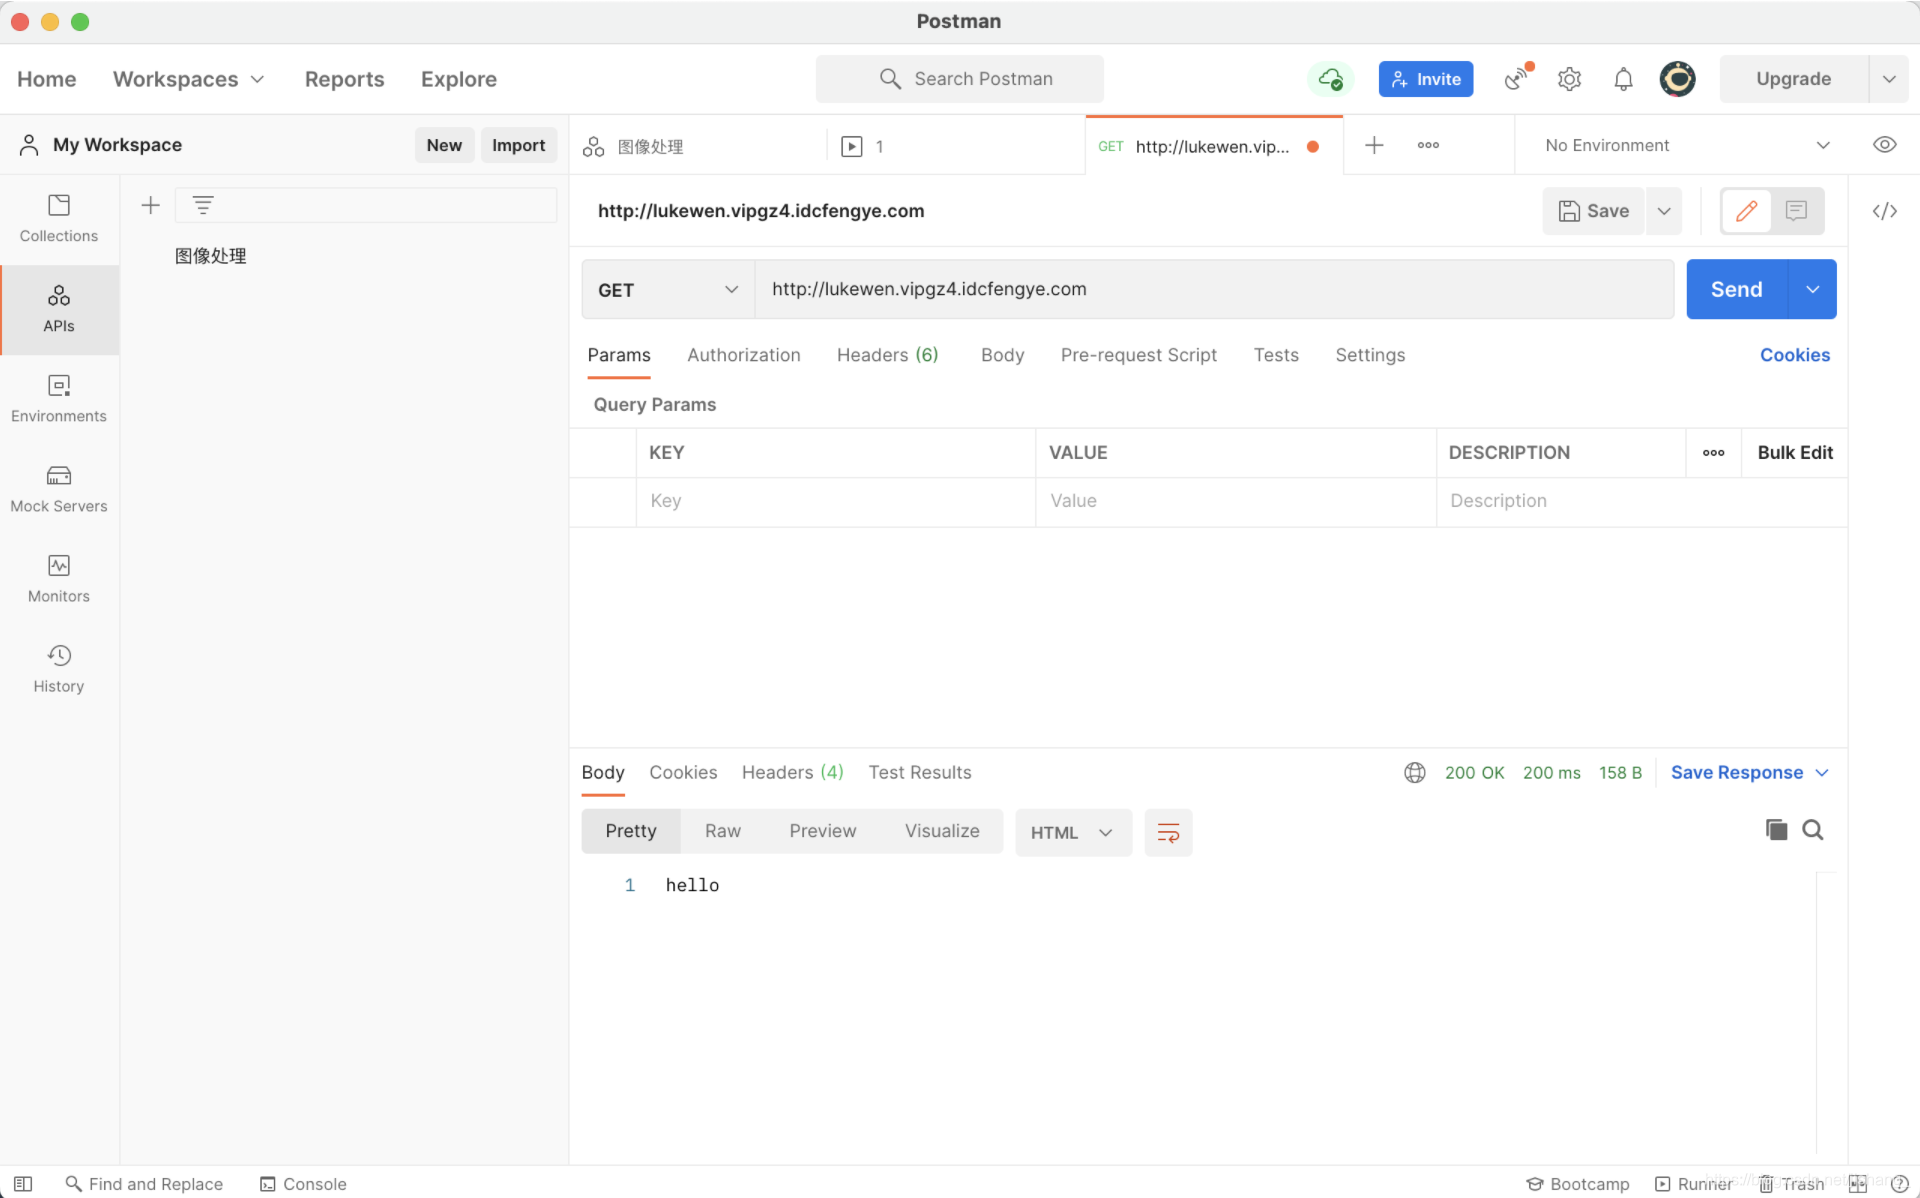1920x1198 pixels.
Task: Open the Runner
Action: point(1693,1183)
